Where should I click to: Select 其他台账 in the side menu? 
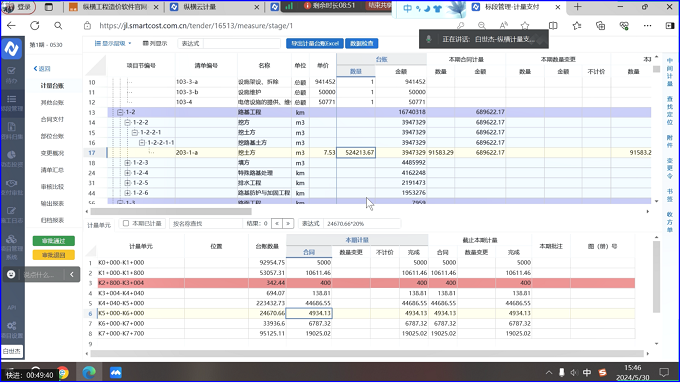[x=52, y=102]
